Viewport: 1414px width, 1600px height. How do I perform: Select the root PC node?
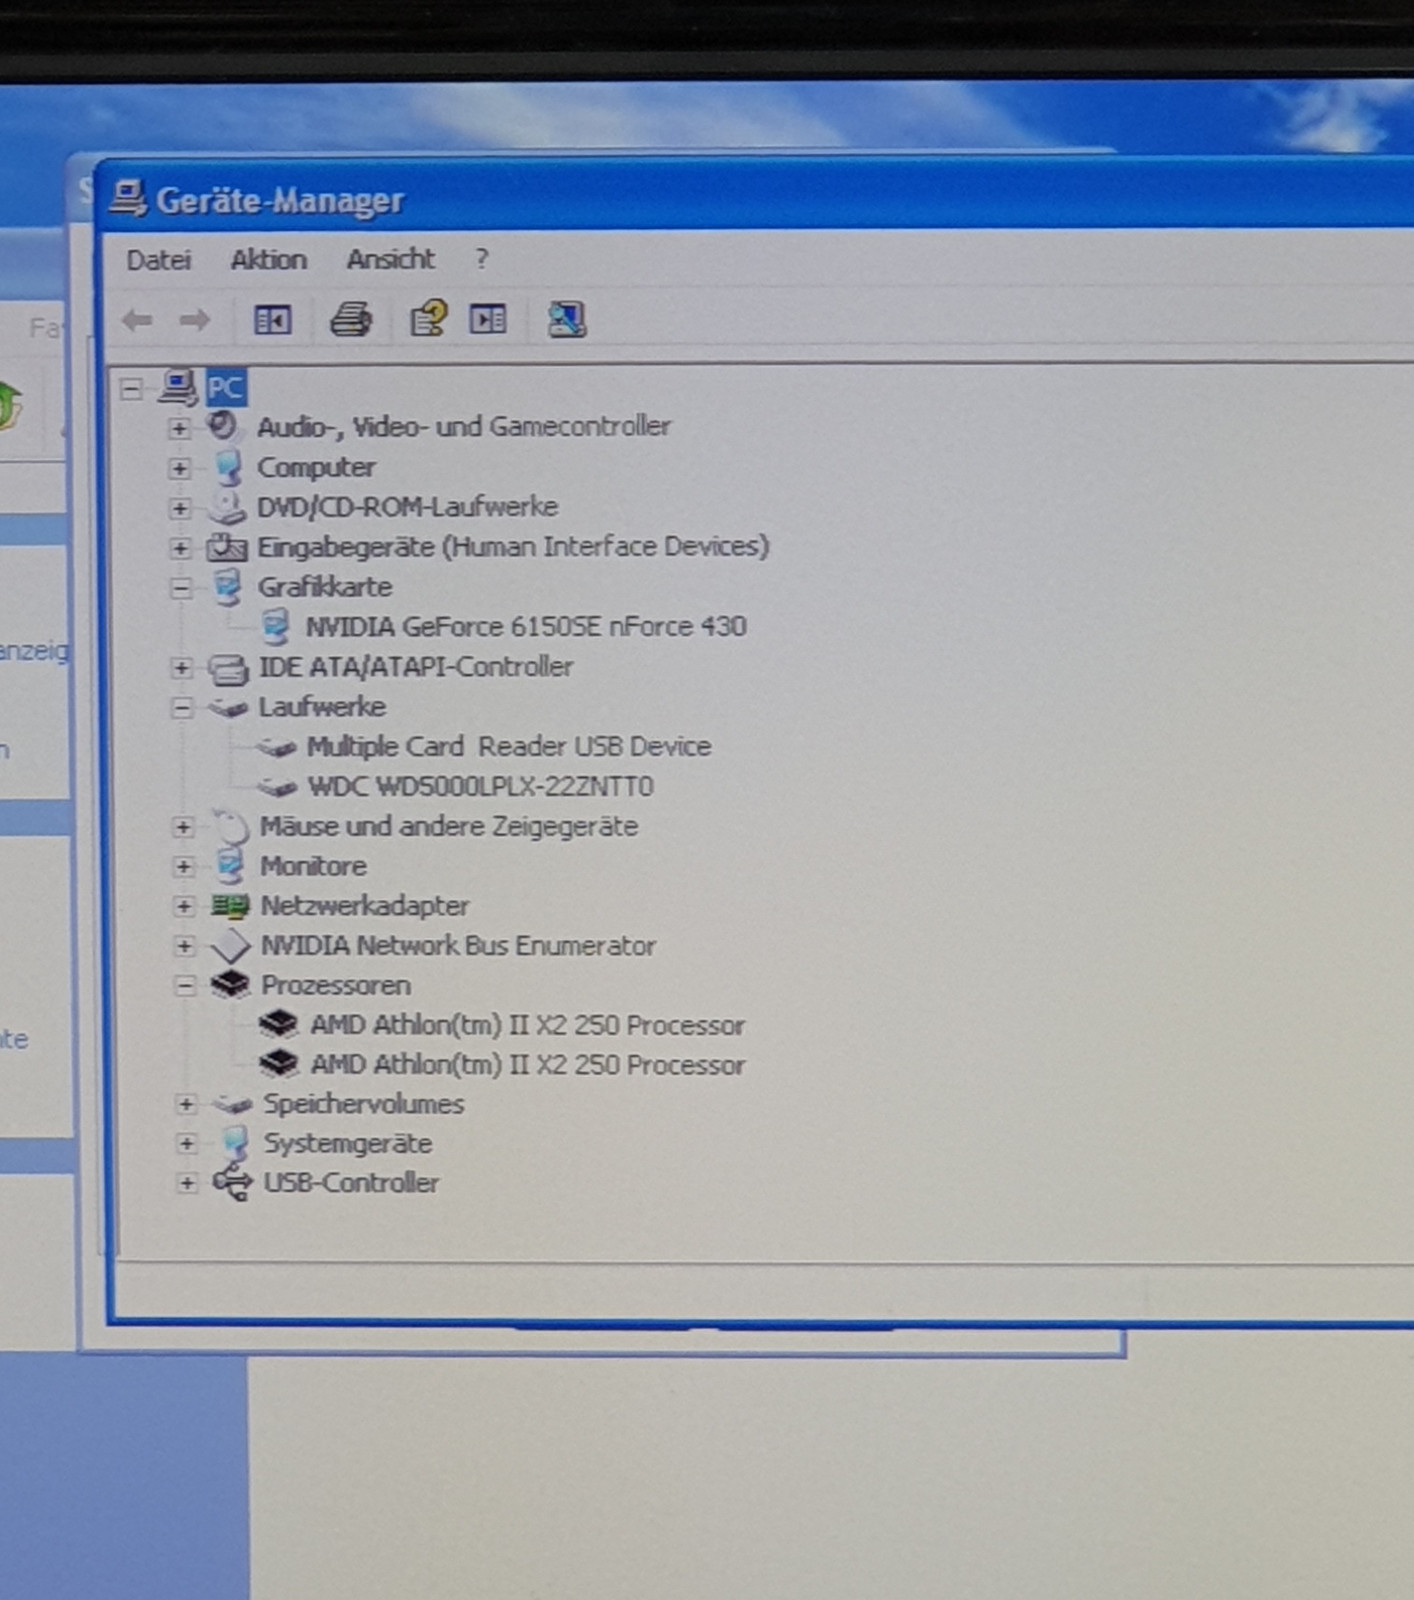[225, 388]
